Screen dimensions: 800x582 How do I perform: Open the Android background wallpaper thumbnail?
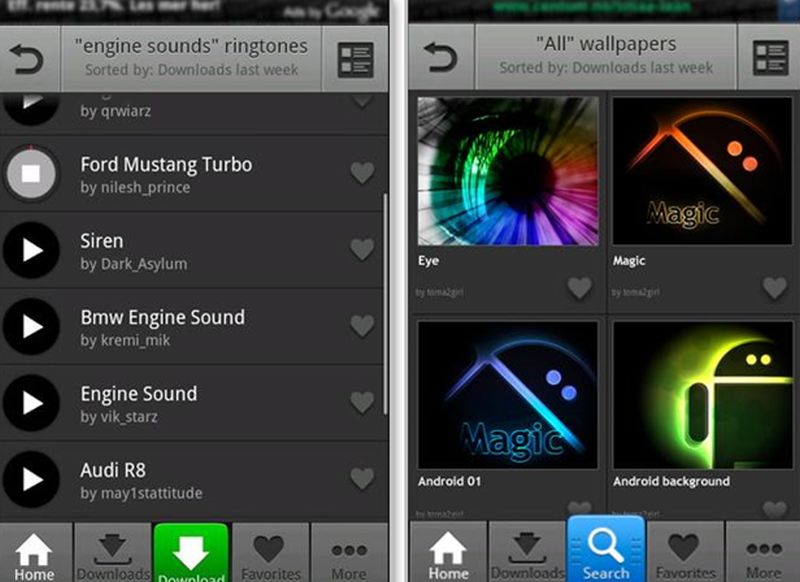[x=703, y=395]
